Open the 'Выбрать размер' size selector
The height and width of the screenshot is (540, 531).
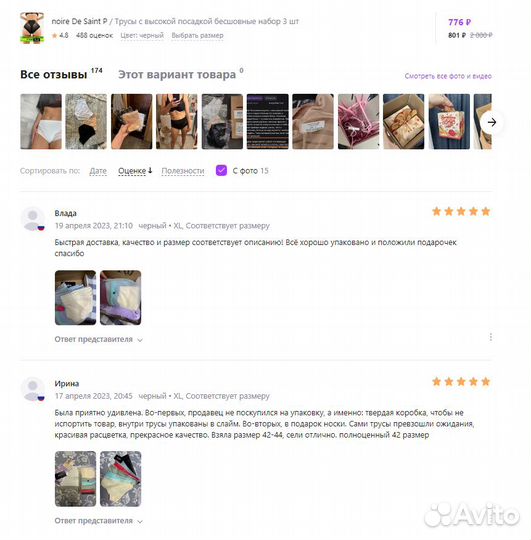point(197,35)
